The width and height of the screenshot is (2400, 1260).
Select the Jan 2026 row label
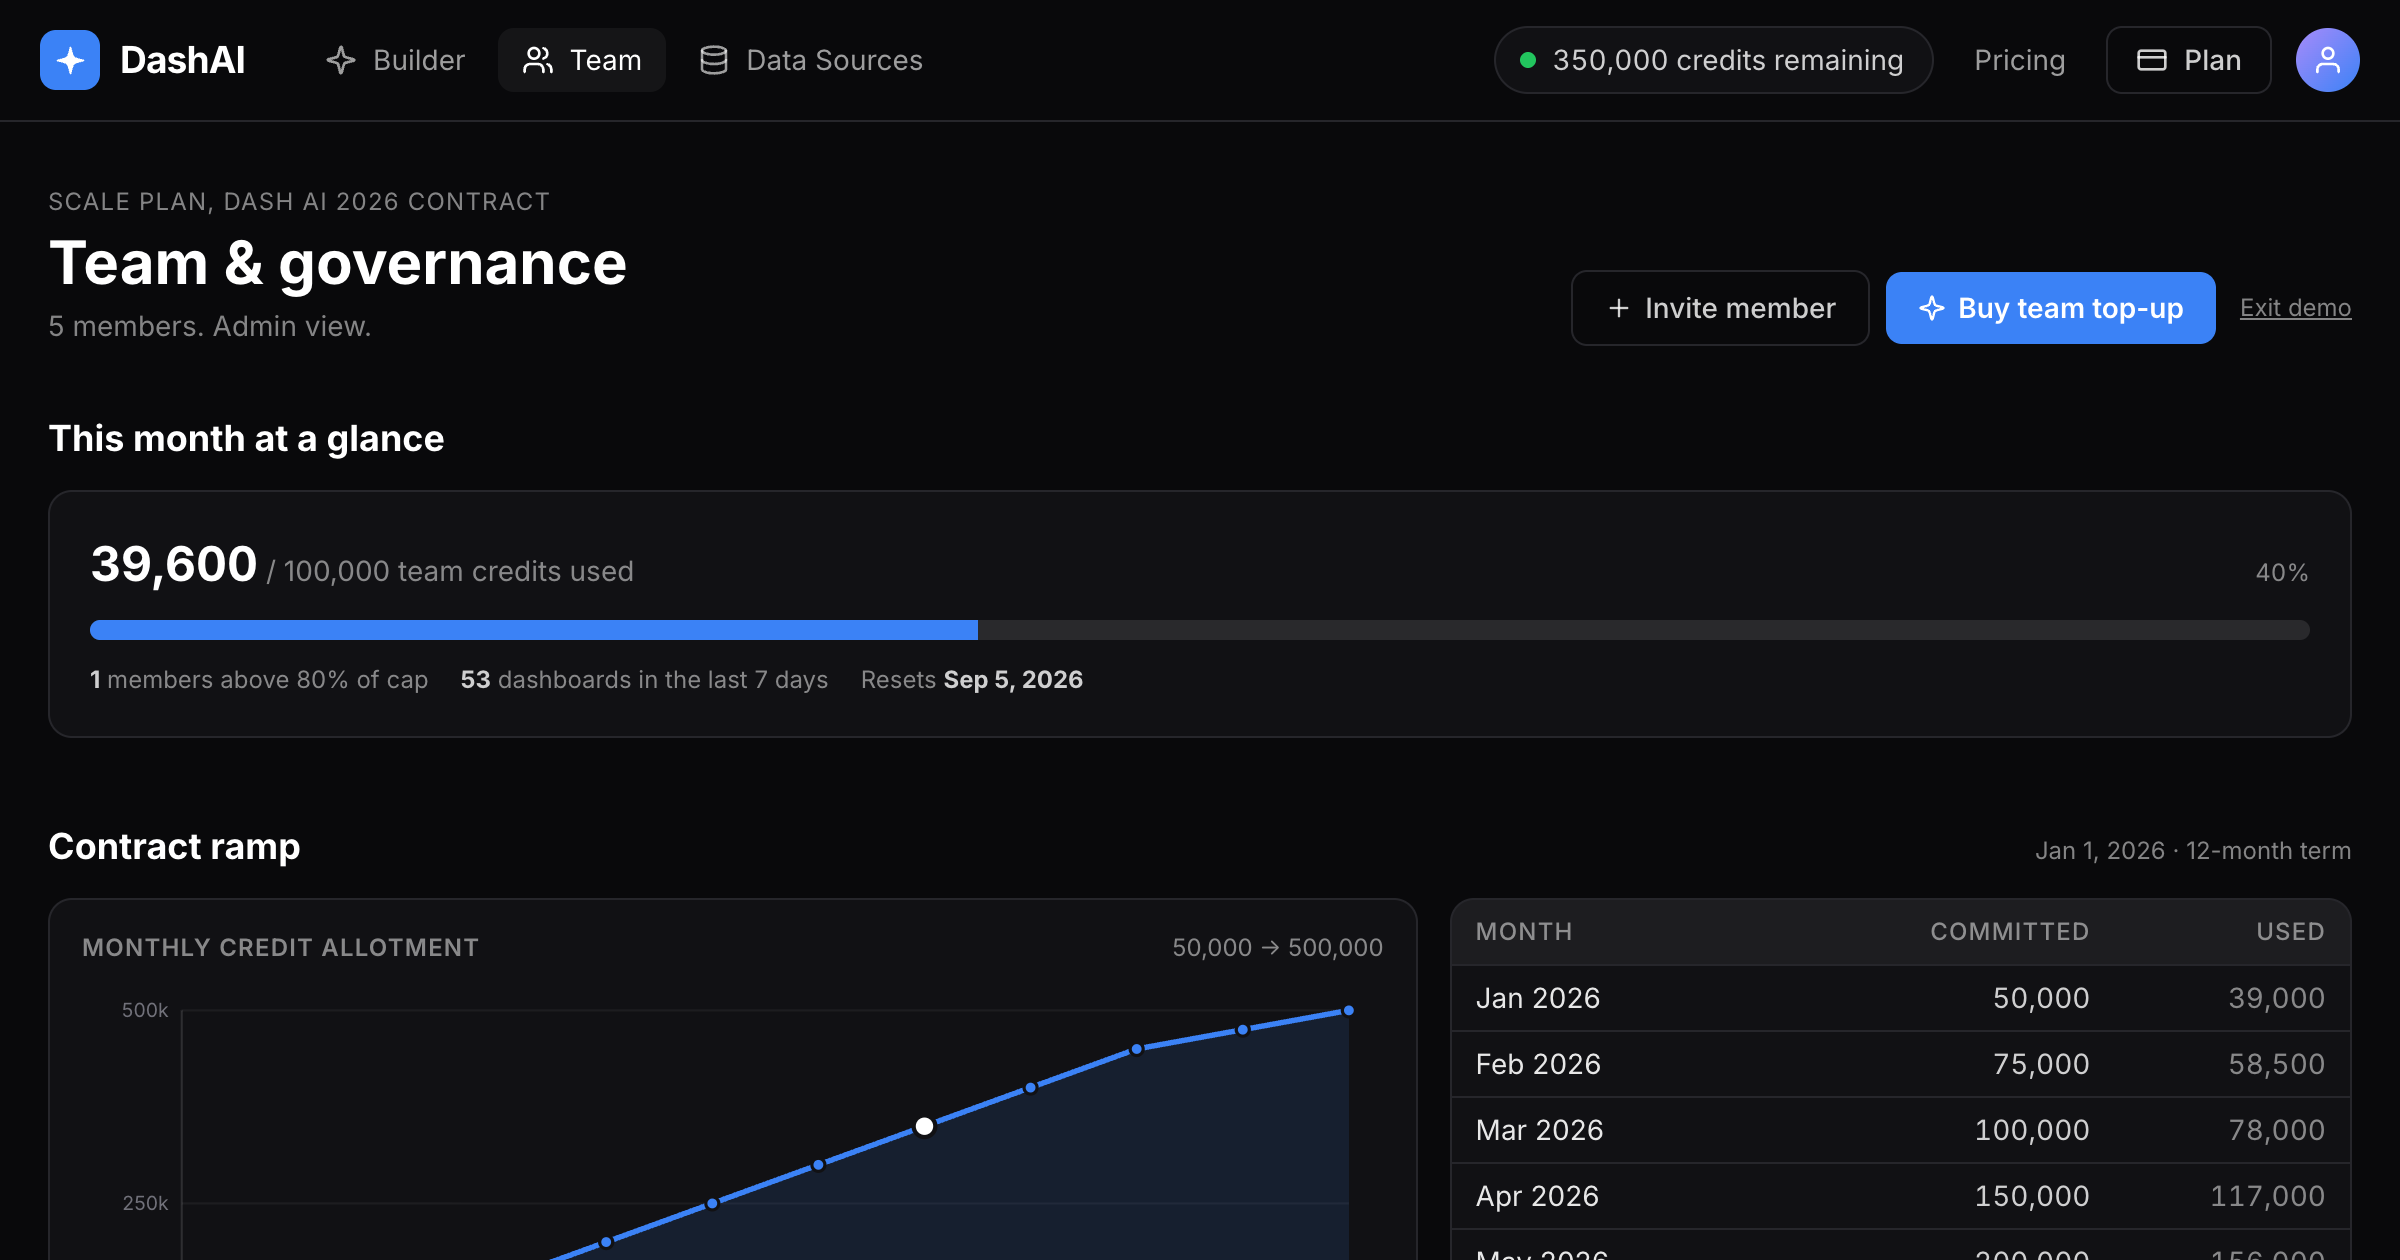click(x=1537, y=998)
